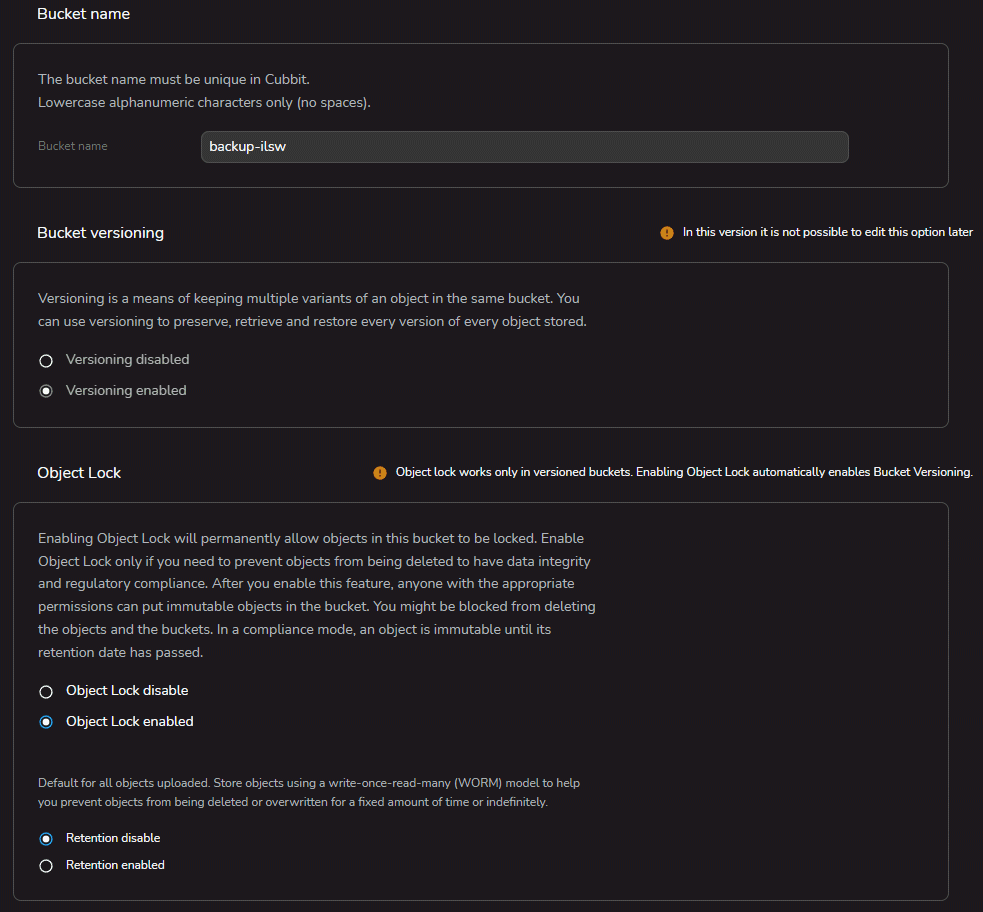
Task: Click the versioning description paragraph
Action: [x=312, y=310]
